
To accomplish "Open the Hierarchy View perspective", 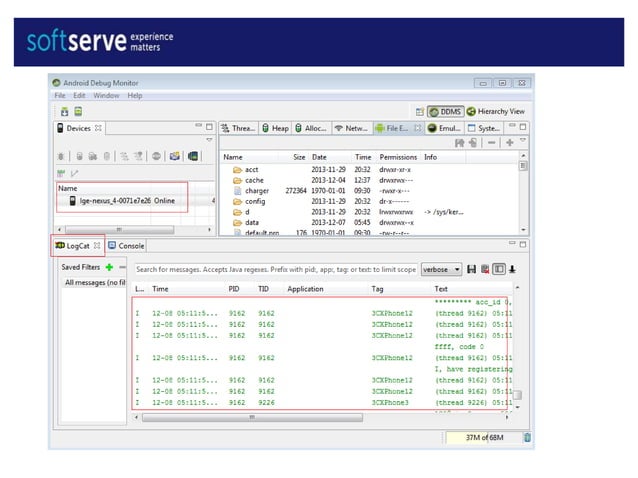I will coord(496,111).
